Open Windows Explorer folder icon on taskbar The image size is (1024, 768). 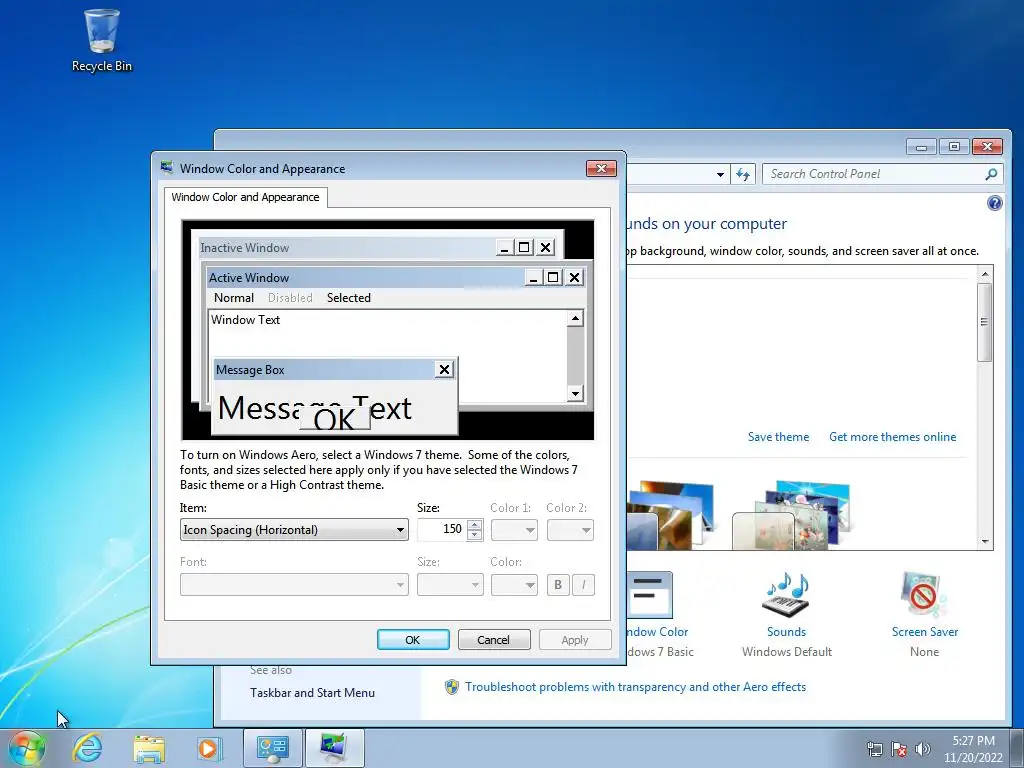click(x=148, y=748)
